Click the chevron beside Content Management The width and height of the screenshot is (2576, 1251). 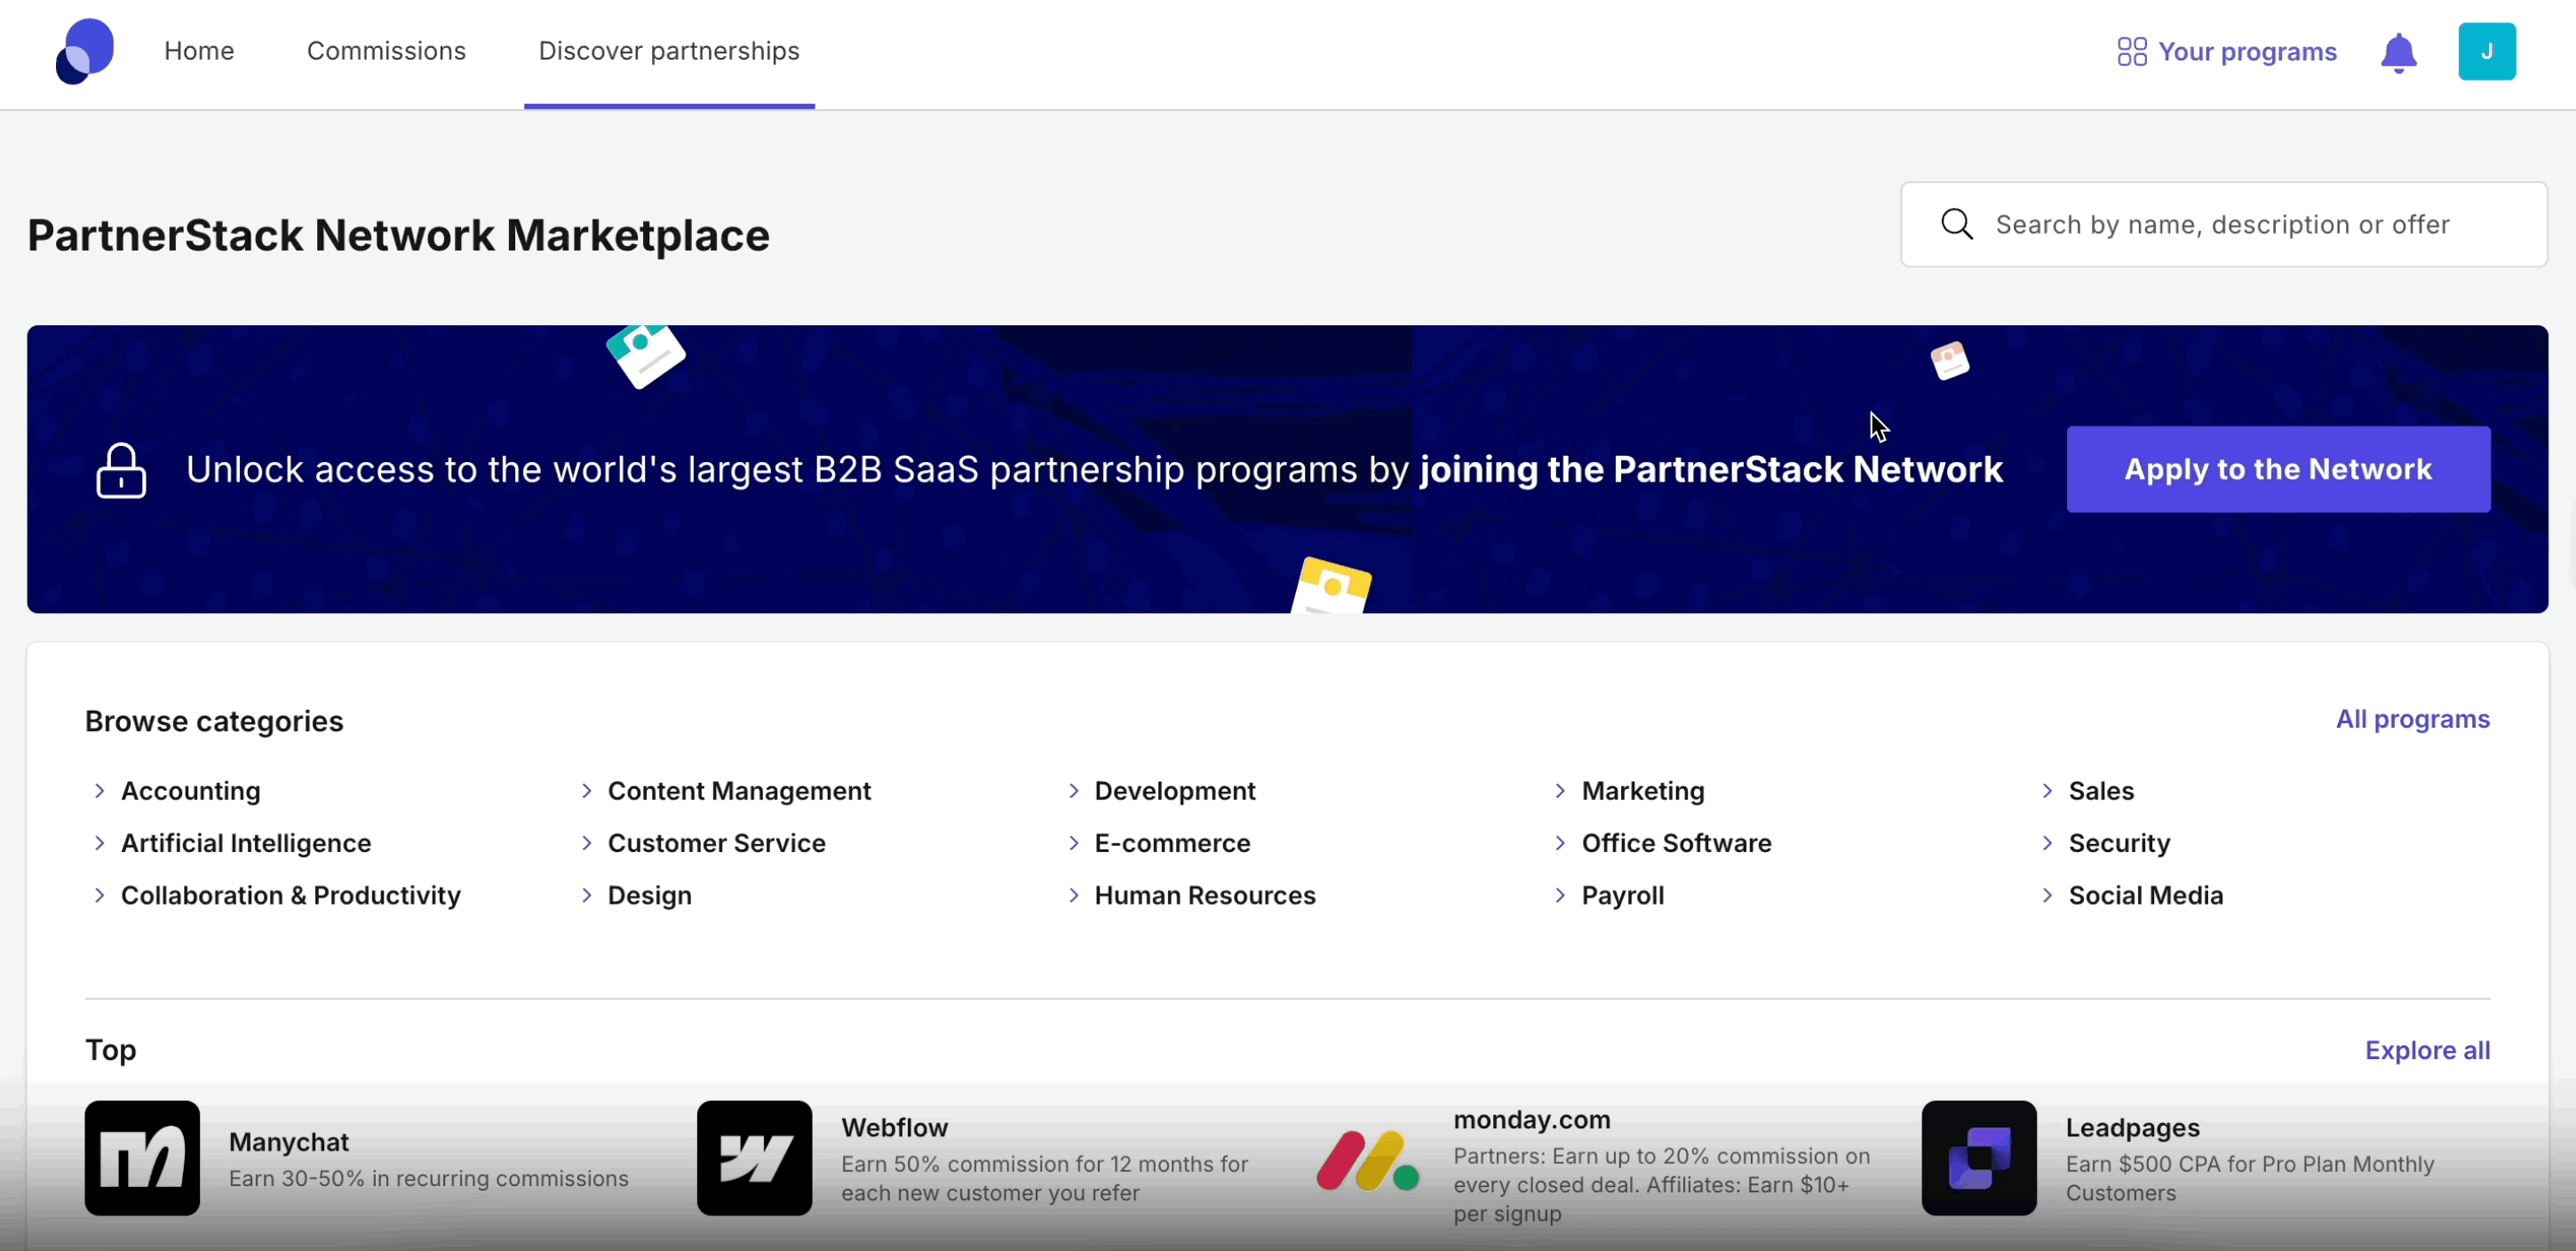(x=586, y=791)
